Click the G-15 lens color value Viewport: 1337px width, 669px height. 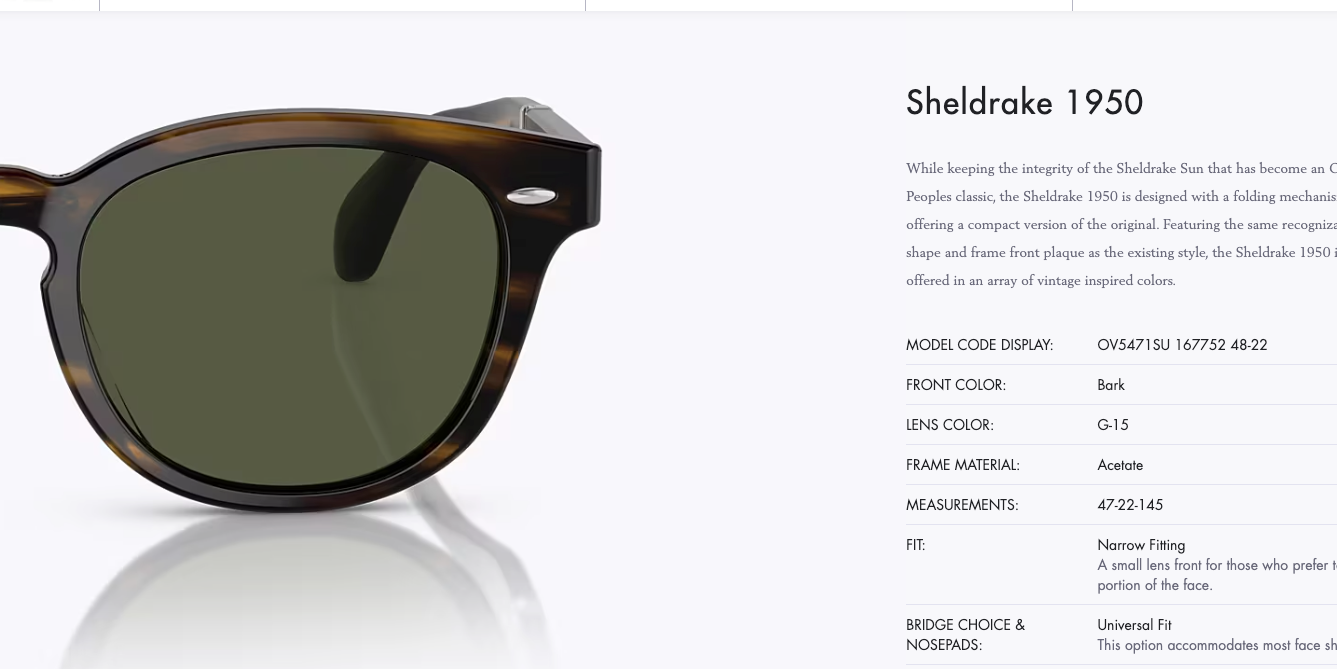pos(1113,425)
